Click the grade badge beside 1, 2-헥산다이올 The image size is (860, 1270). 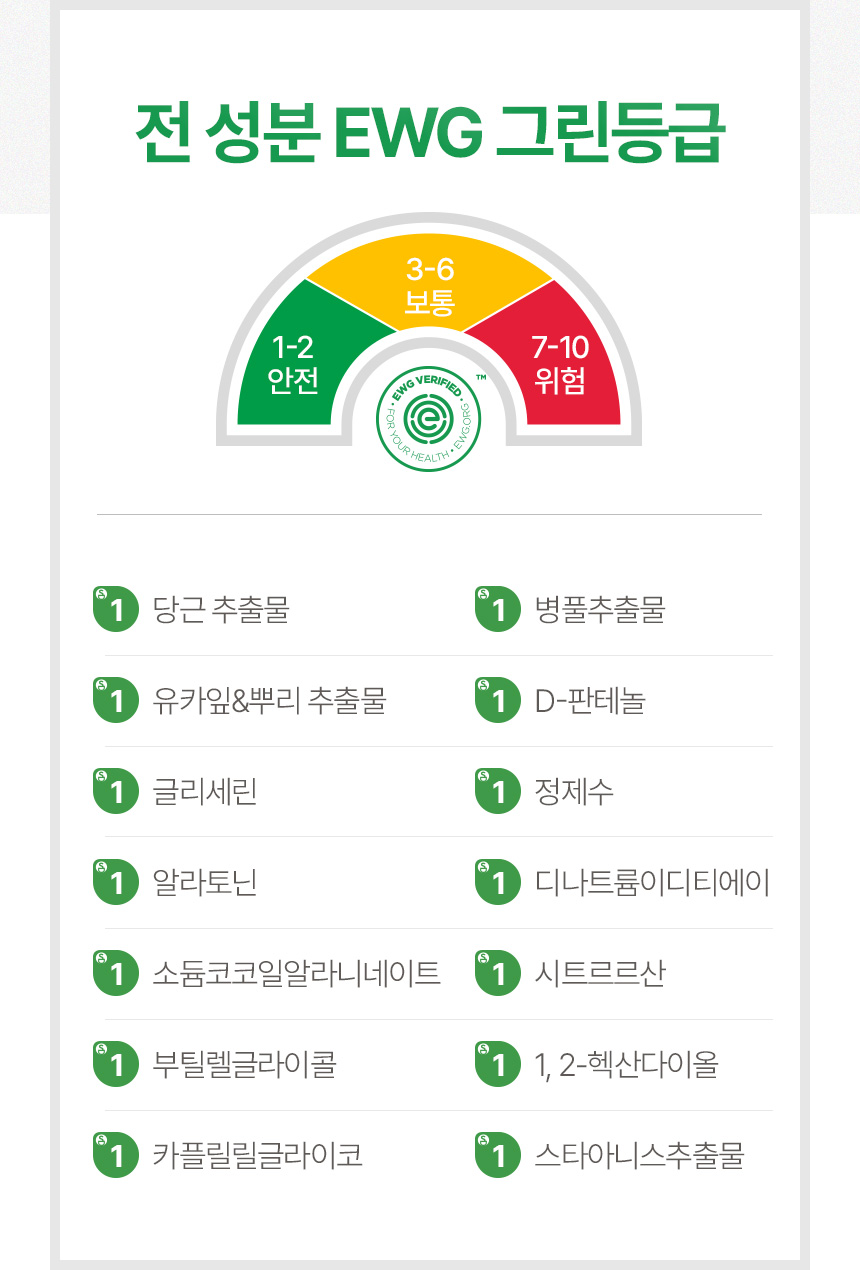(498, 1065)
